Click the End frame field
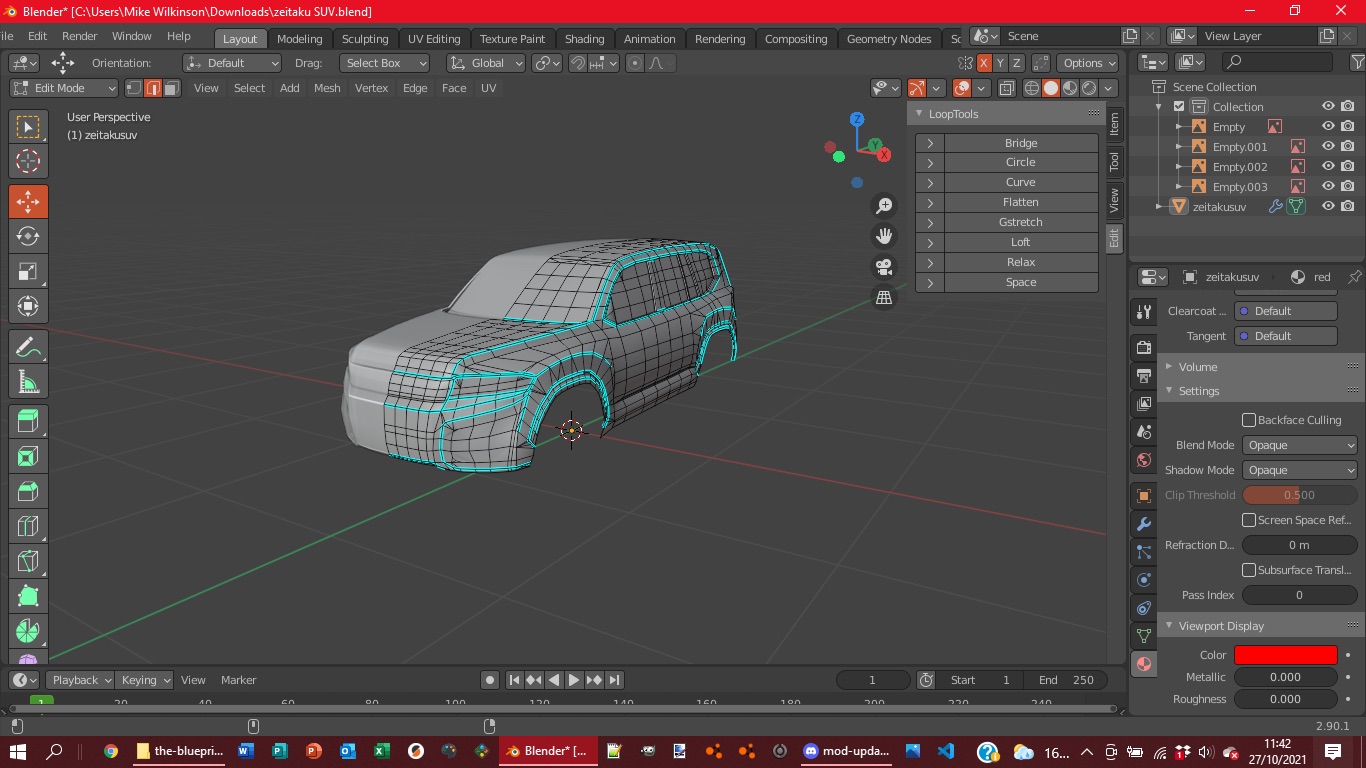The image size is (1366, 768). (x=1066, y=680)
